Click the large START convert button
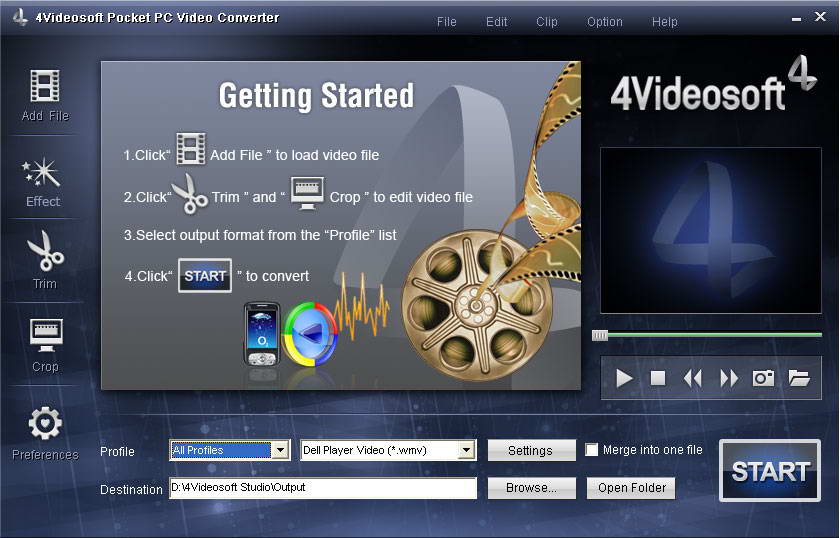Screen dimensions: 840x538 [x=770, y=470]
